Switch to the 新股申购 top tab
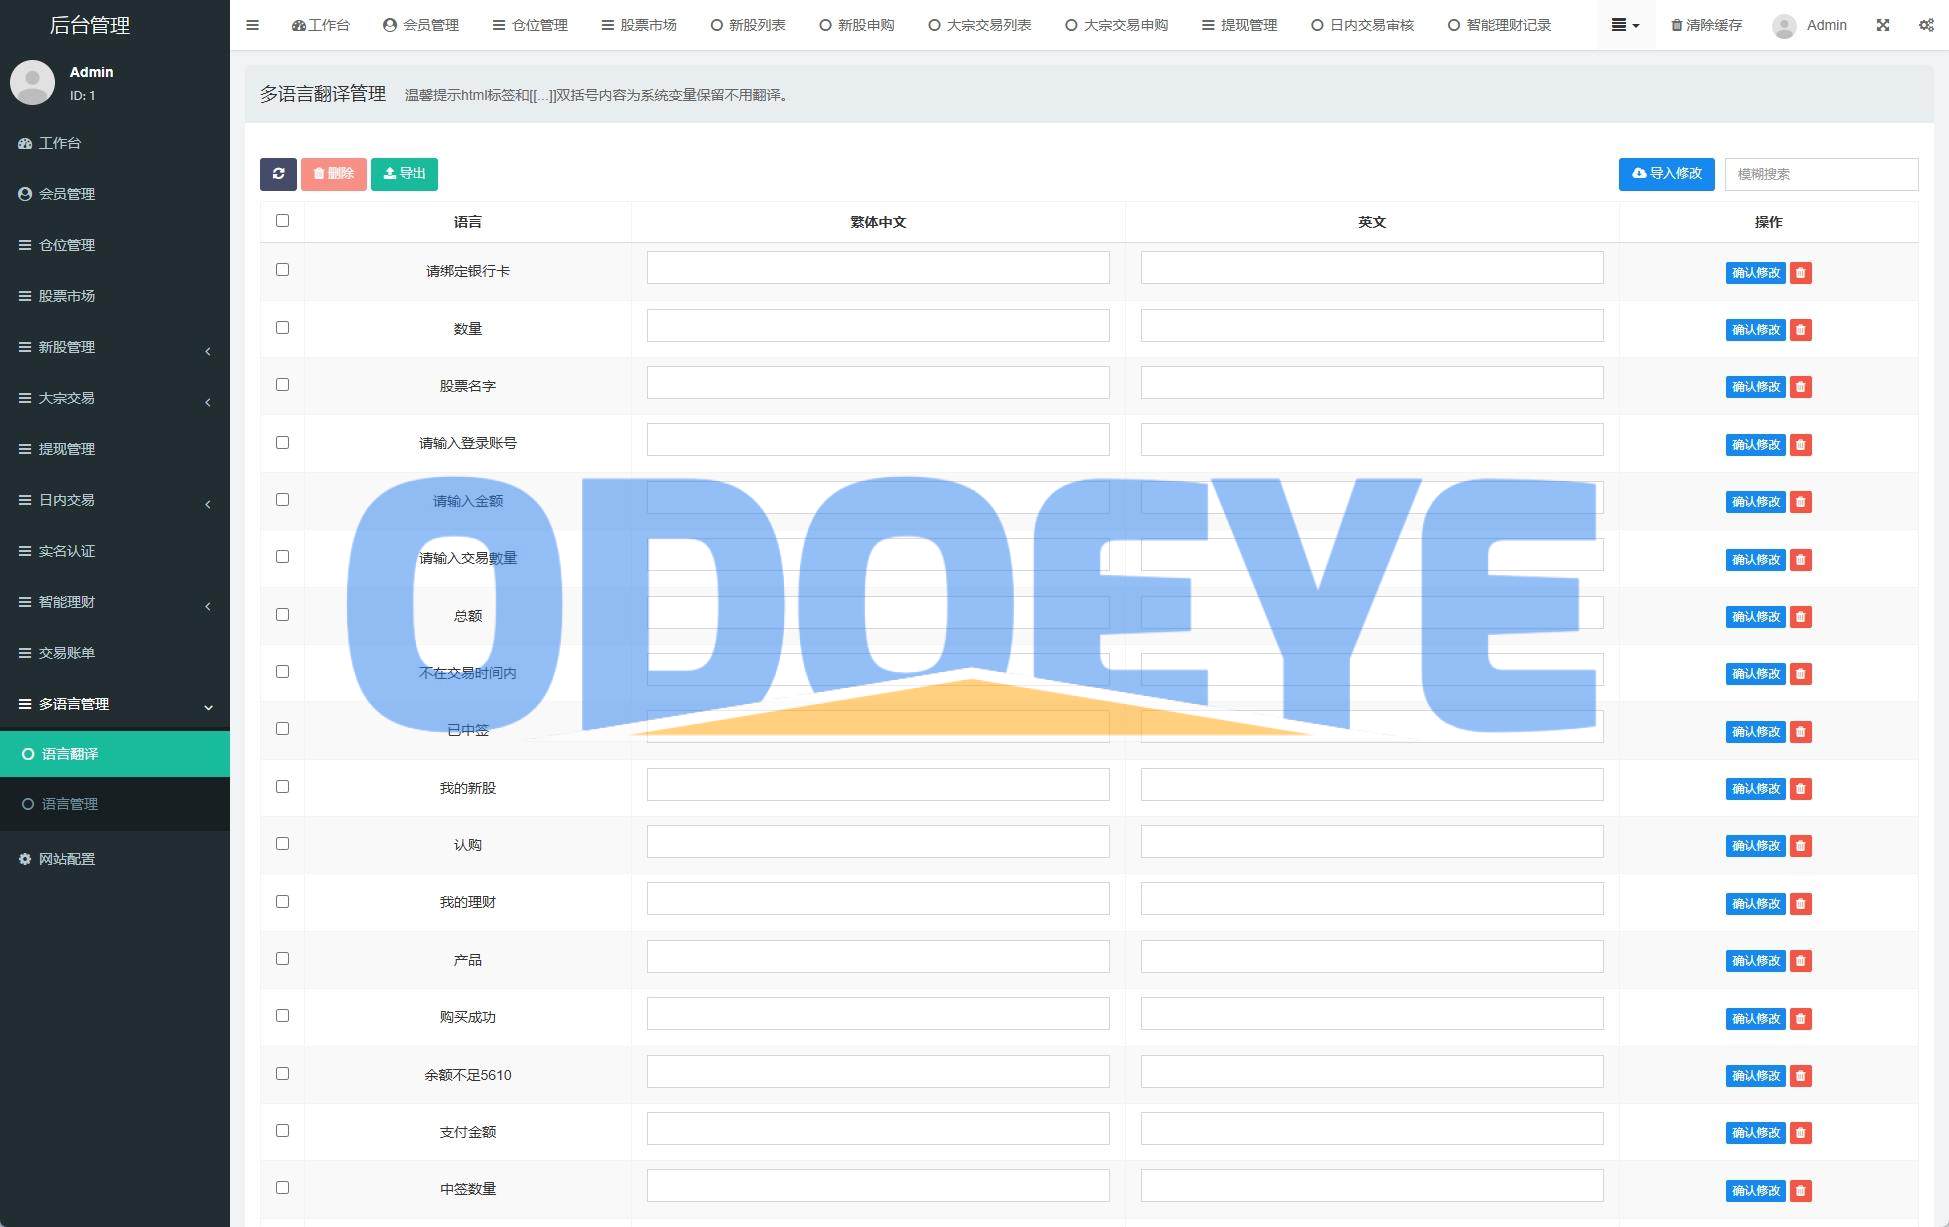 [856, 25]
